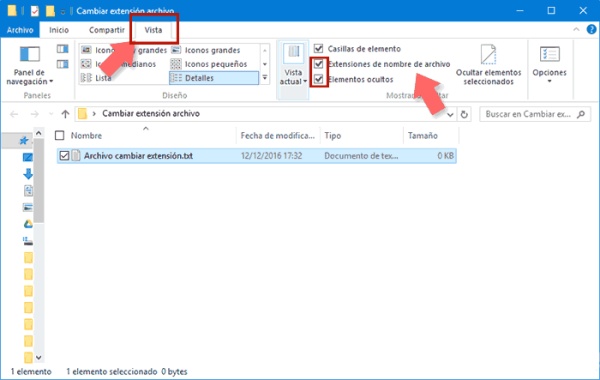This screenshot has width=600, height=380.
Task: Open the Opciones button
Action: [x=549, y=65]
